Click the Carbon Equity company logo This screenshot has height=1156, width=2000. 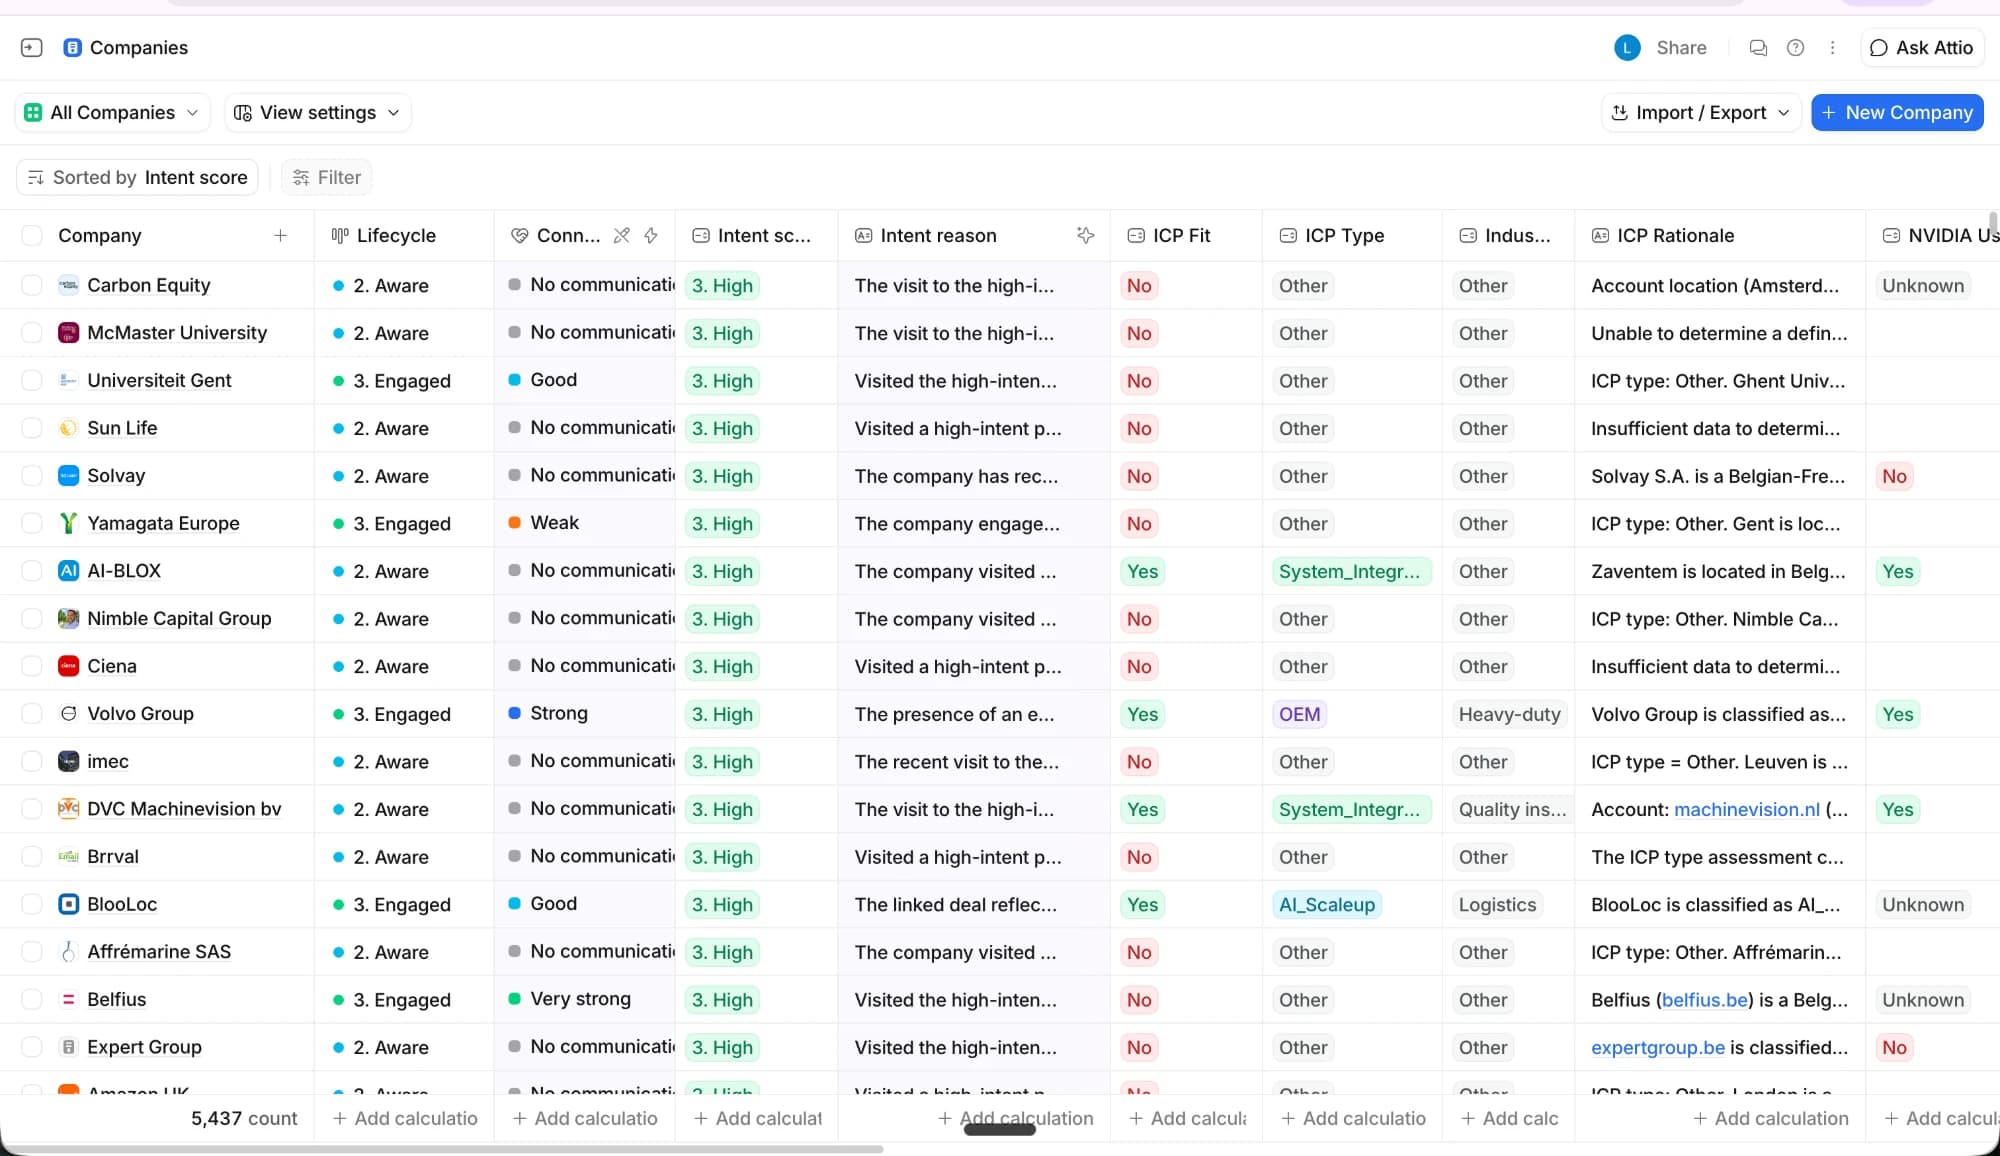click(68, 285)
